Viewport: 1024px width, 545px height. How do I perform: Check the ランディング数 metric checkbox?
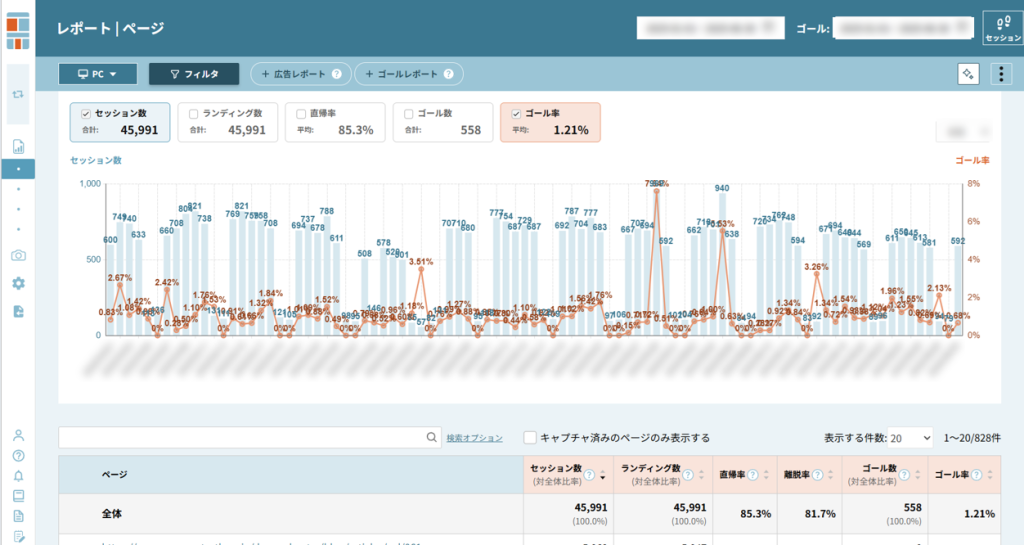point(193,114)
